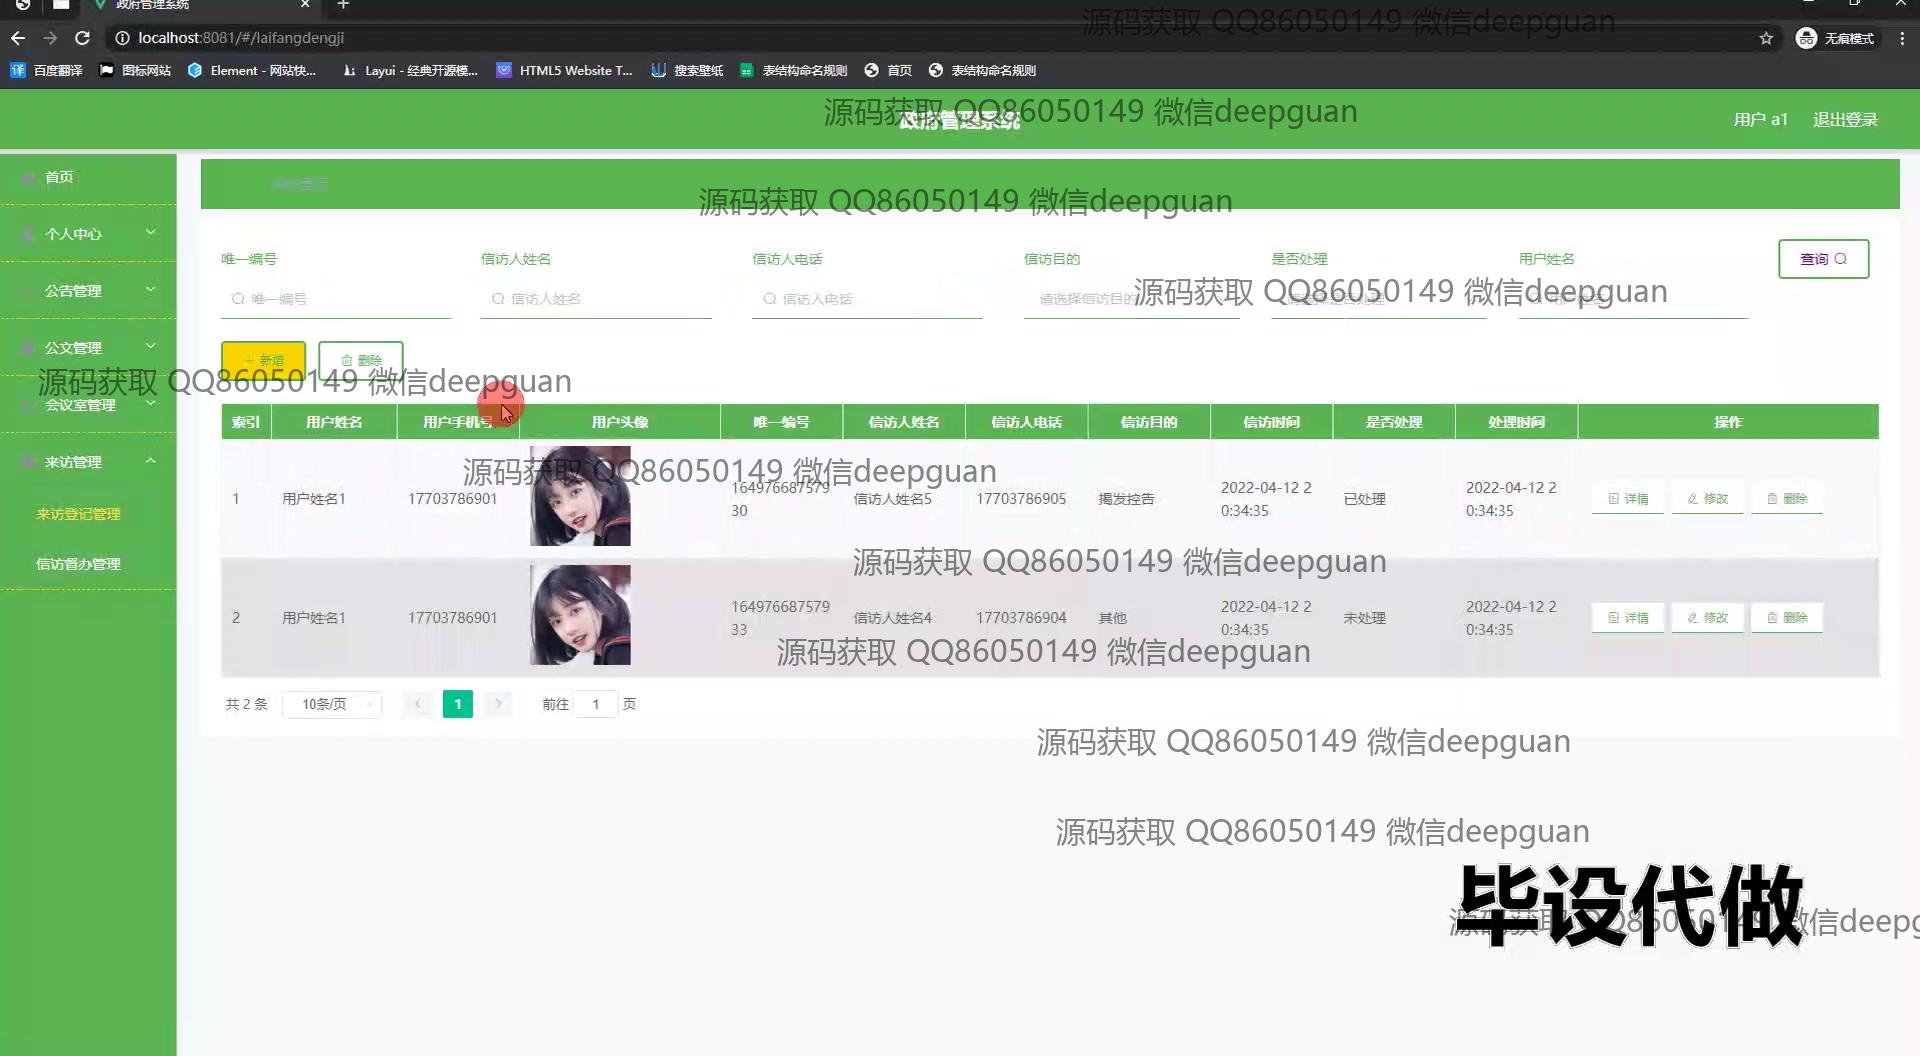Open 详情 for the first table row

[x=1628, y=499]
